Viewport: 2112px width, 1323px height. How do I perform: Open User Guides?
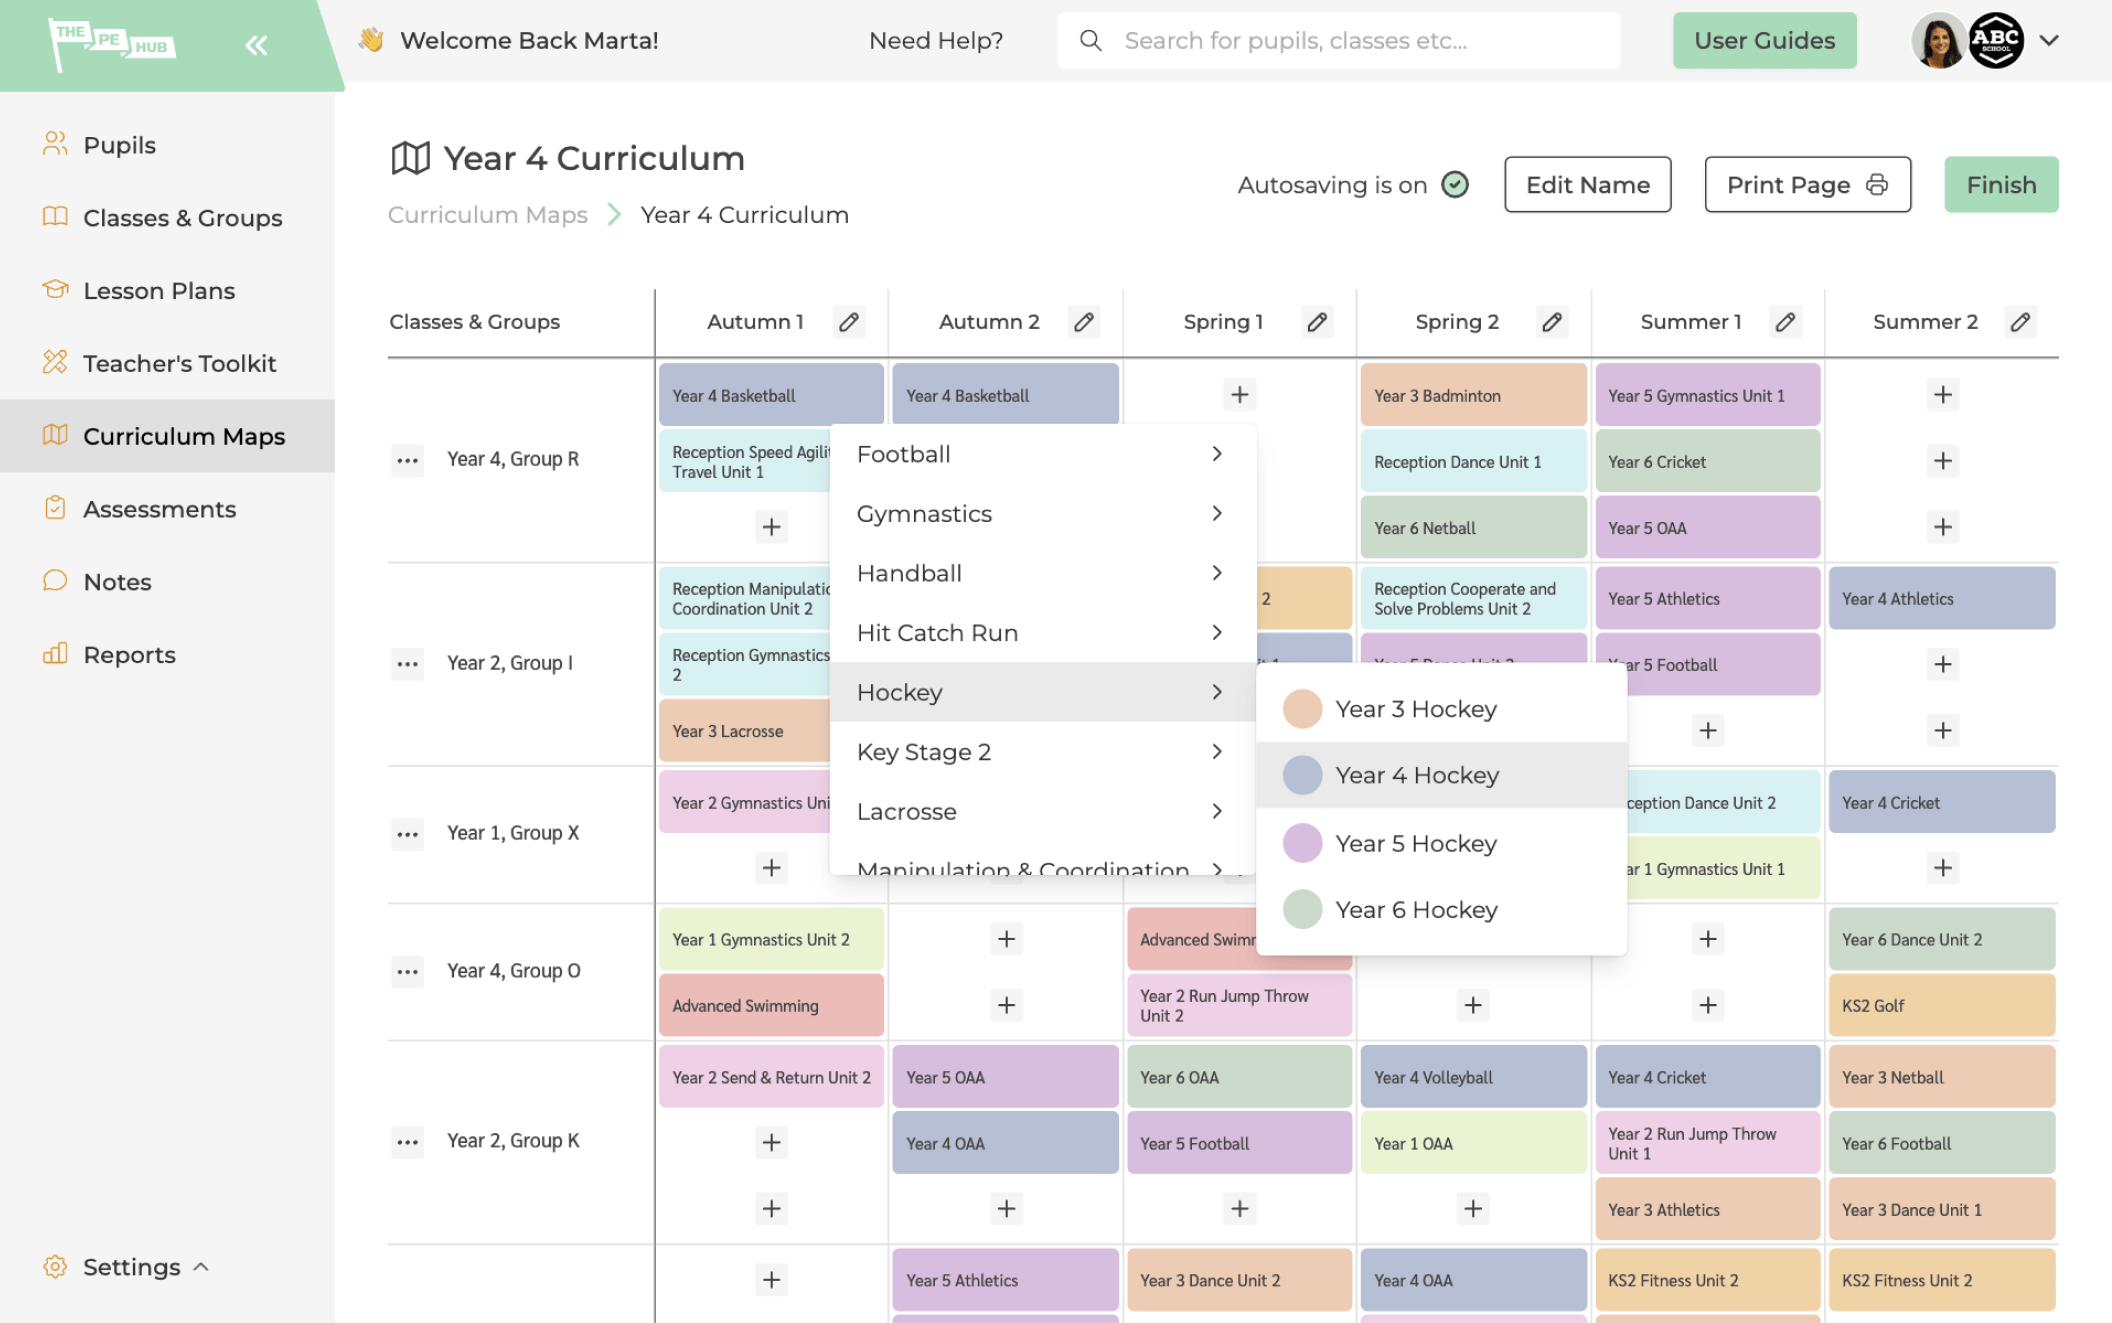[1764, 41]
